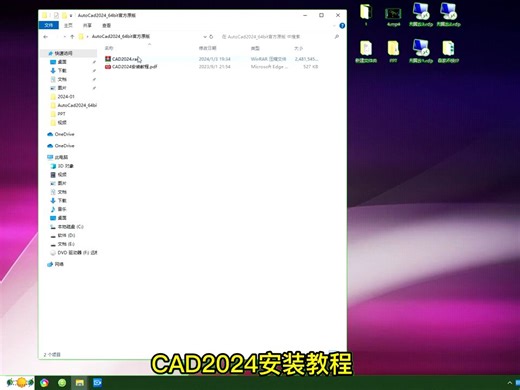Select 网络 (Network) in sidebar
This screenshot has width=520, height=390.
pyautogui.click(x=59, y=264)
